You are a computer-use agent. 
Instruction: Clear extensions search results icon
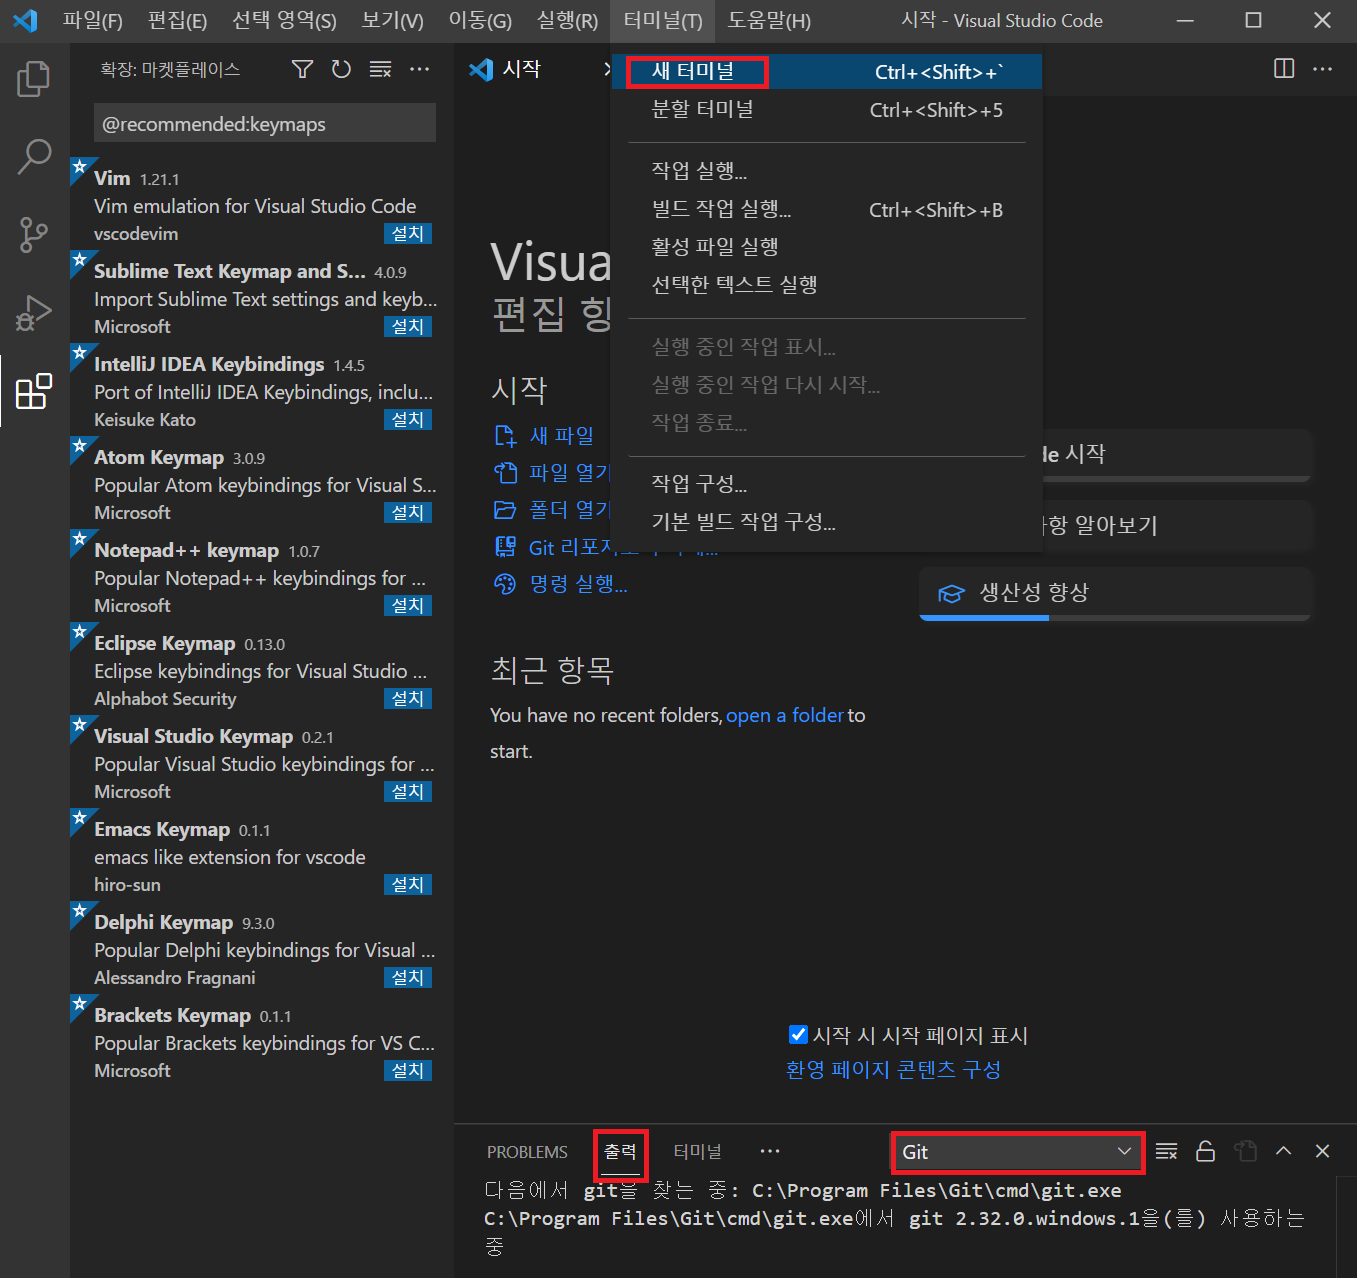coord(380,69)
